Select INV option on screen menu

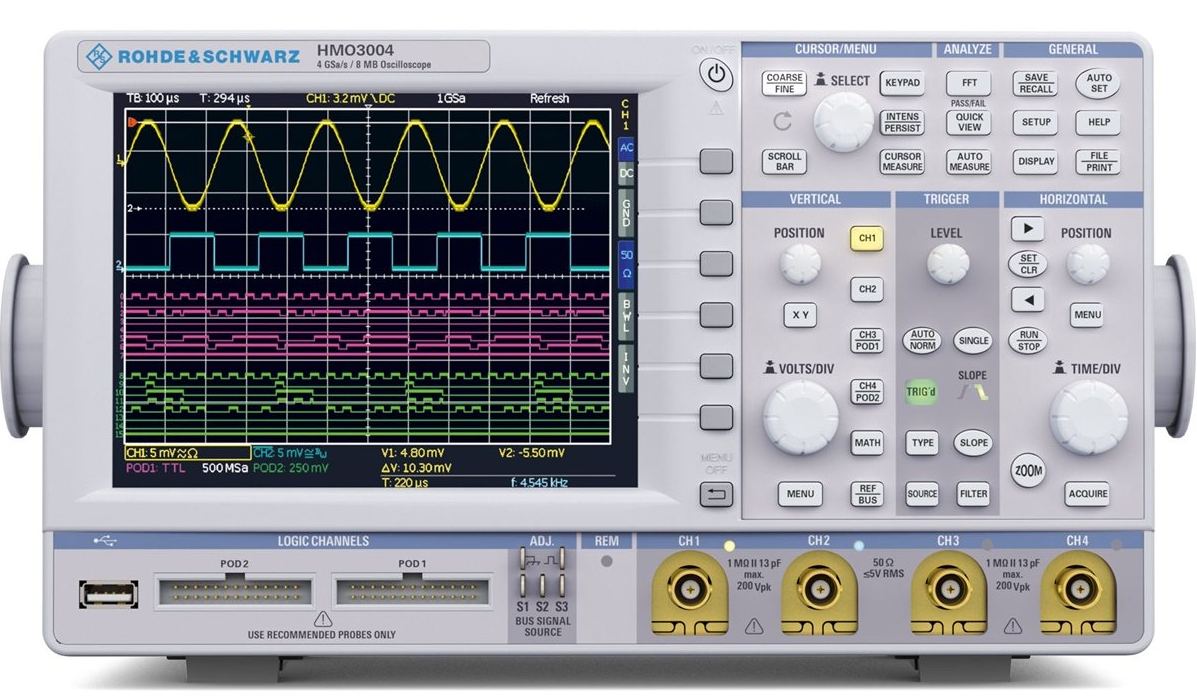626,368
